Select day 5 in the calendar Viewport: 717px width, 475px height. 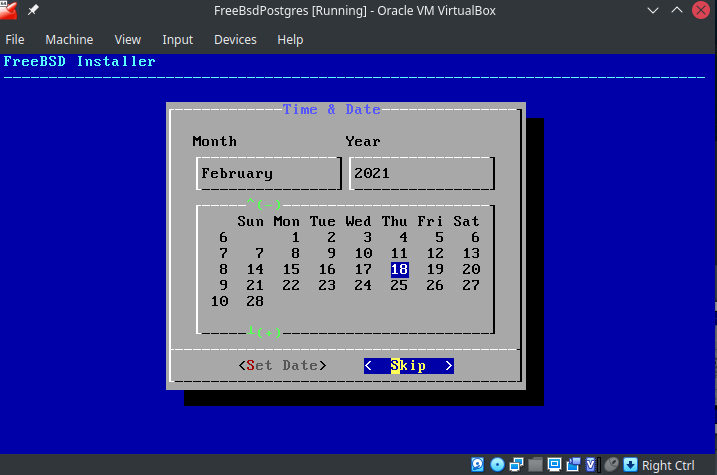[x=439, y=237]
